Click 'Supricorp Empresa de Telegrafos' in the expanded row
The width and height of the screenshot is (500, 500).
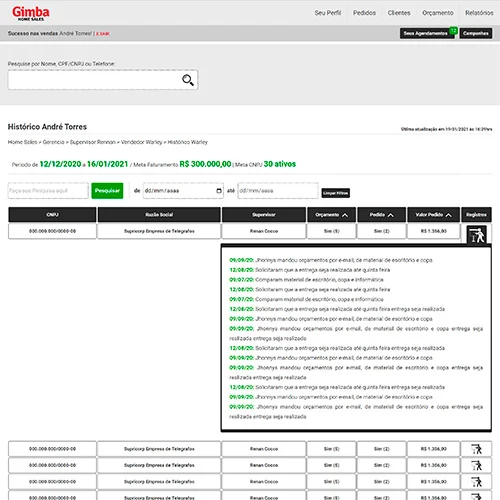[159, 231]
